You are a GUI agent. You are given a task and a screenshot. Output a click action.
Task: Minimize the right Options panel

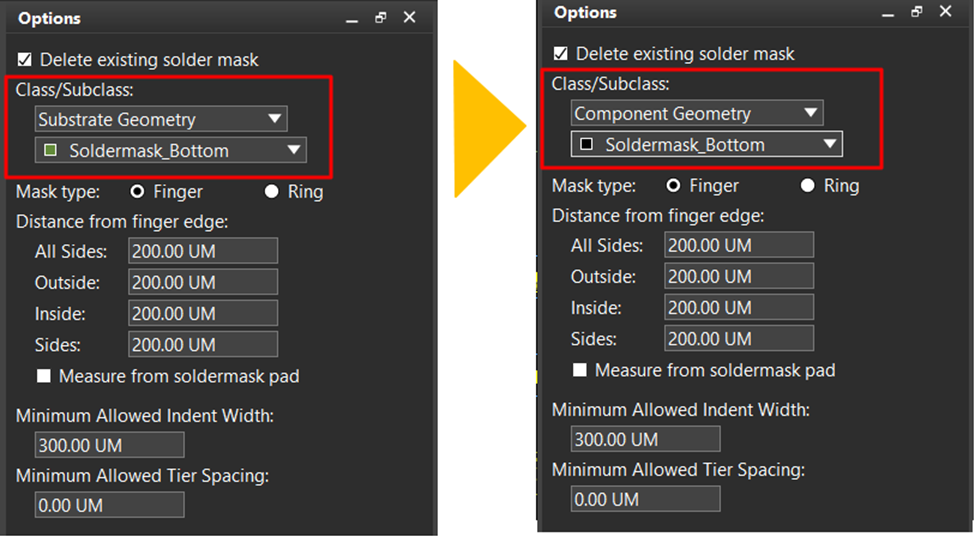click(888, 14)
